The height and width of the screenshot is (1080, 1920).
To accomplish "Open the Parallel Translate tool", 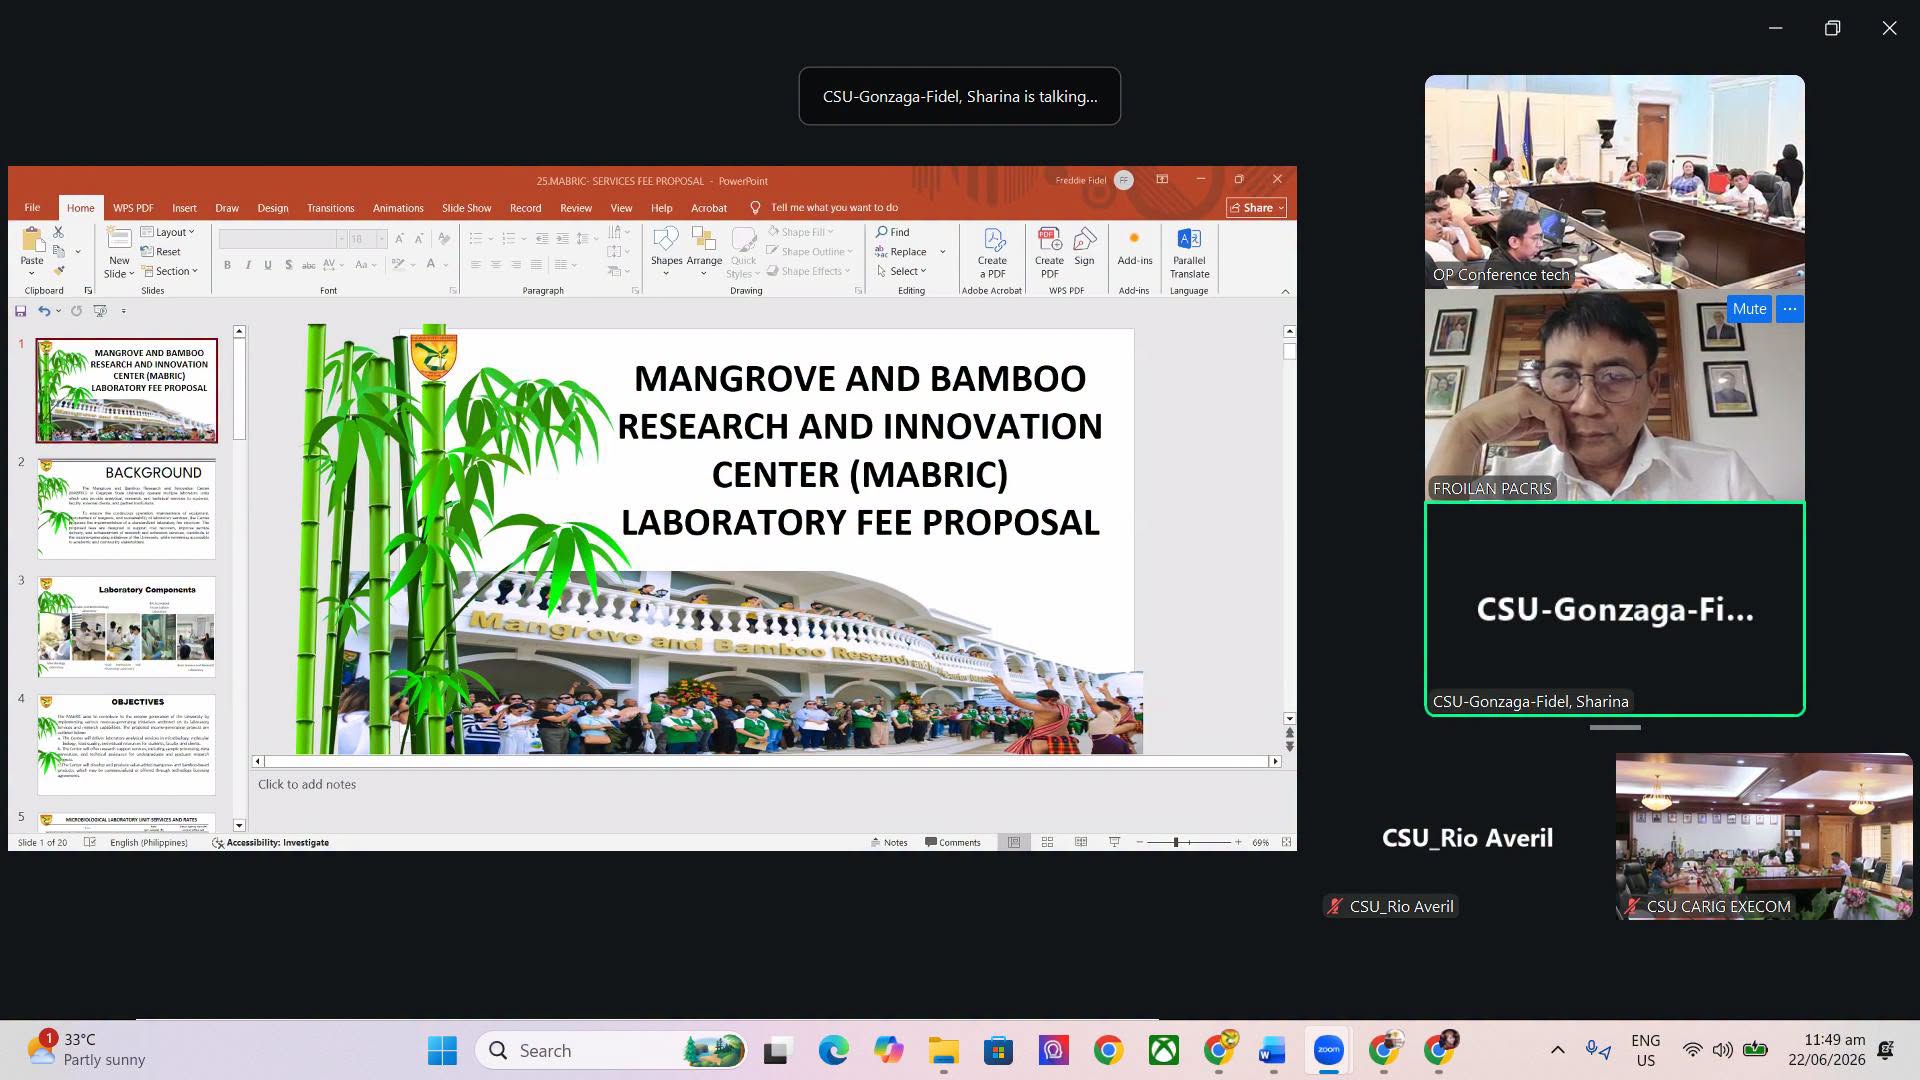I will pyautogui.click(x=1189, y=252).
